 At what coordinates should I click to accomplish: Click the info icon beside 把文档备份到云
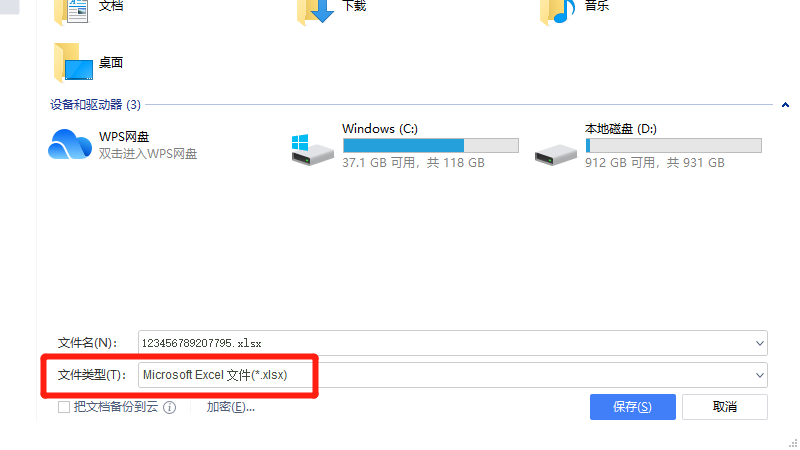[x=169, y=407]
